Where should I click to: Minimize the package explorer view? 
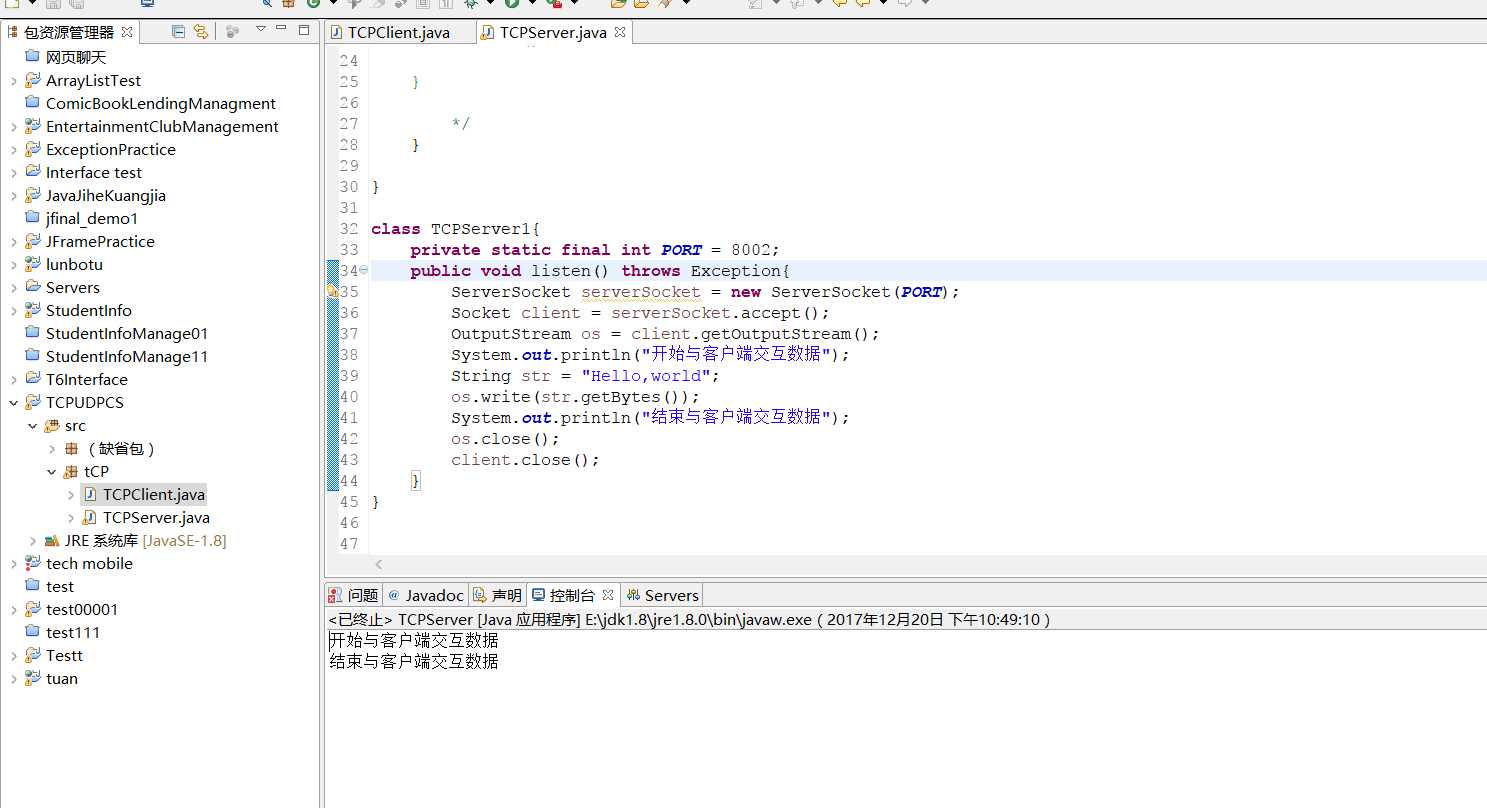282,30
